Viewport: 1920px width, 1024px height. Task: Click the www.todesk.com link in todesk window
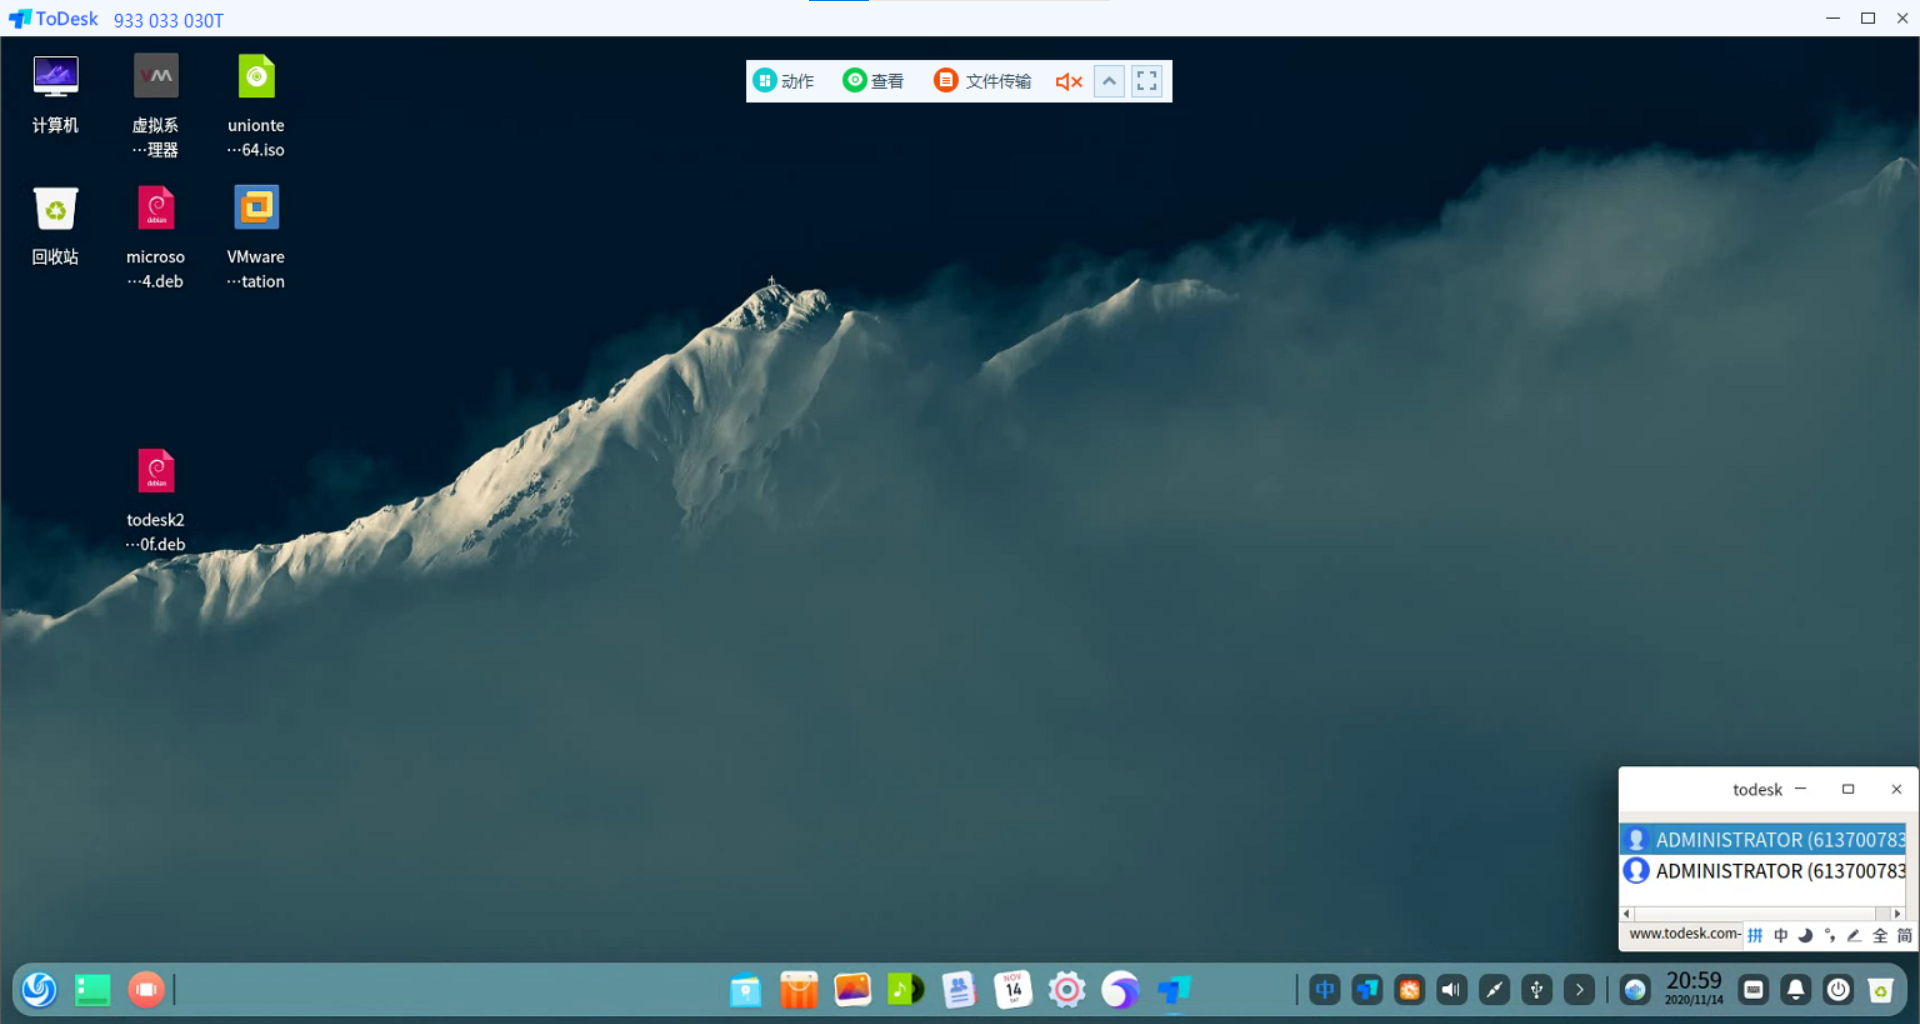pos(1684,933)
